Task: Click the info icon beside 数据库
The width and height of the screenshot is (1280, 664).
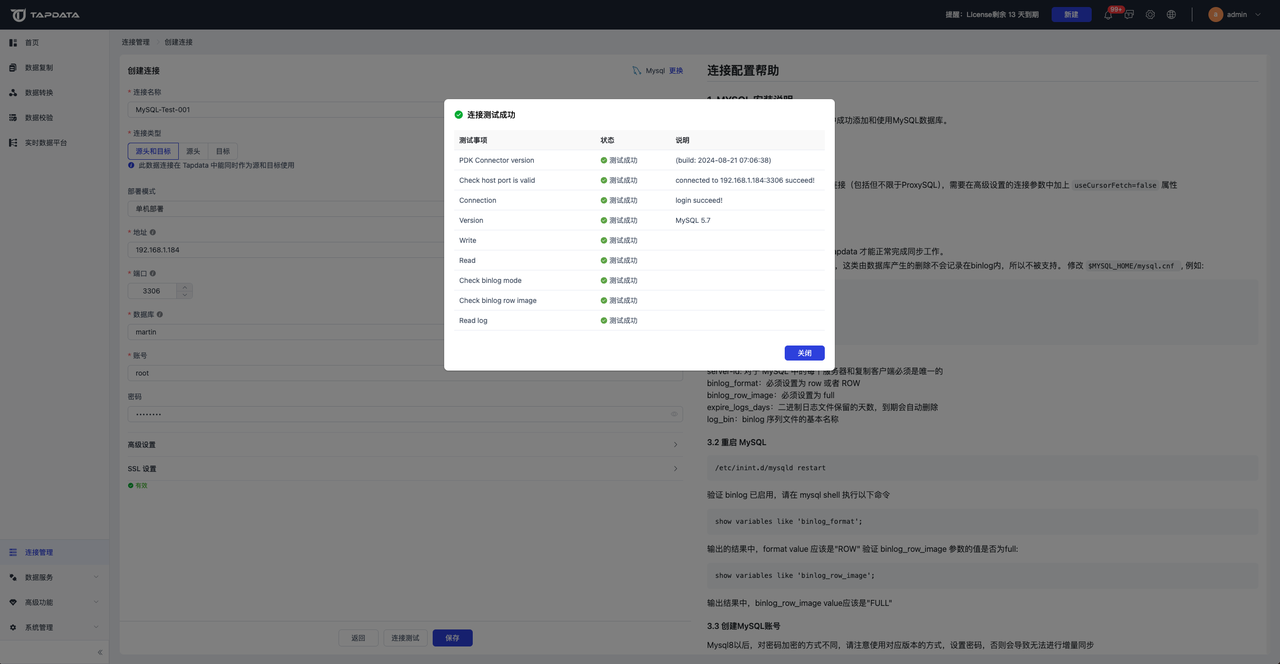Action: (x=160, y=314)
